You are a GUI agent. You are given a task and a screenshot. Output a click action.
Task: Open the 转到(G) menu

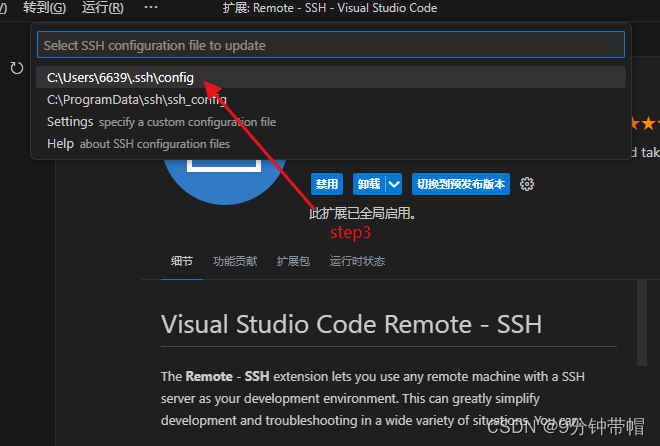click(44, 8)
